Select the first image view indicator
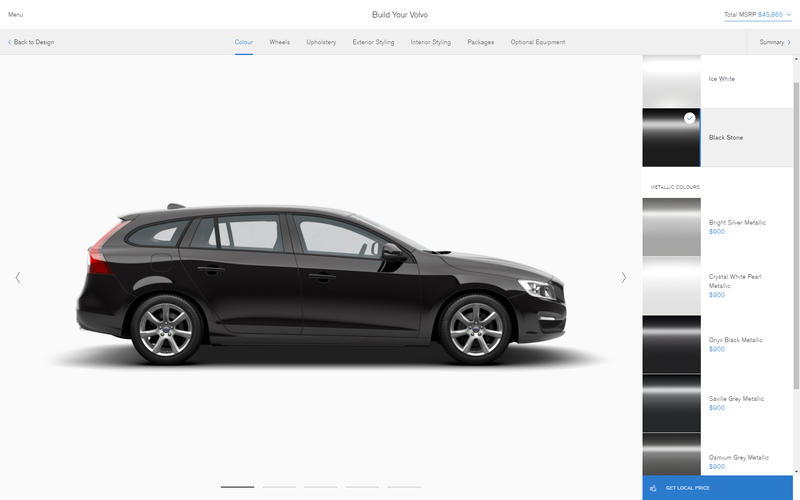Image resolution: width=800 pixels, height=500 pixels. pyautogui.click(x=237, y=487)
